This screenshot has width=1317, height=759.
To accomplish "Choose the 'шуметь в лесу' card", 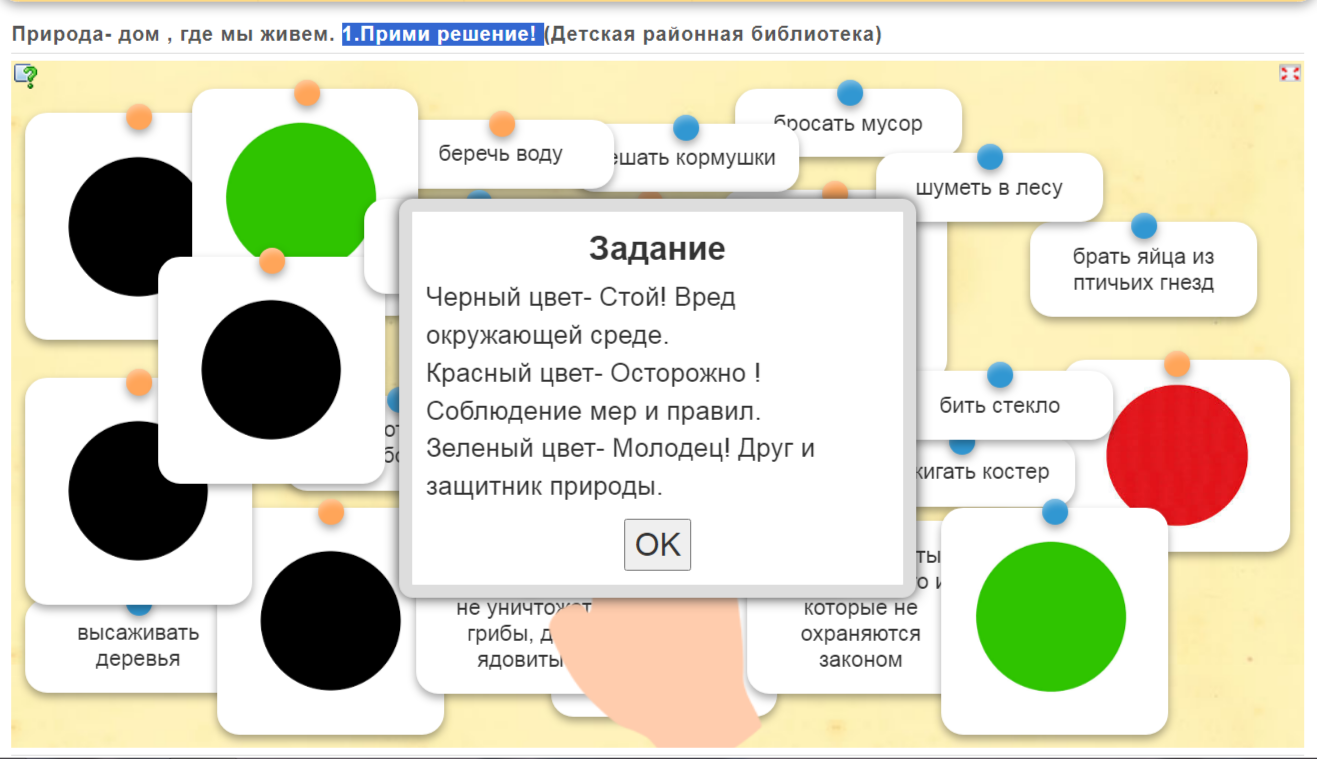I will coord(989,189).
